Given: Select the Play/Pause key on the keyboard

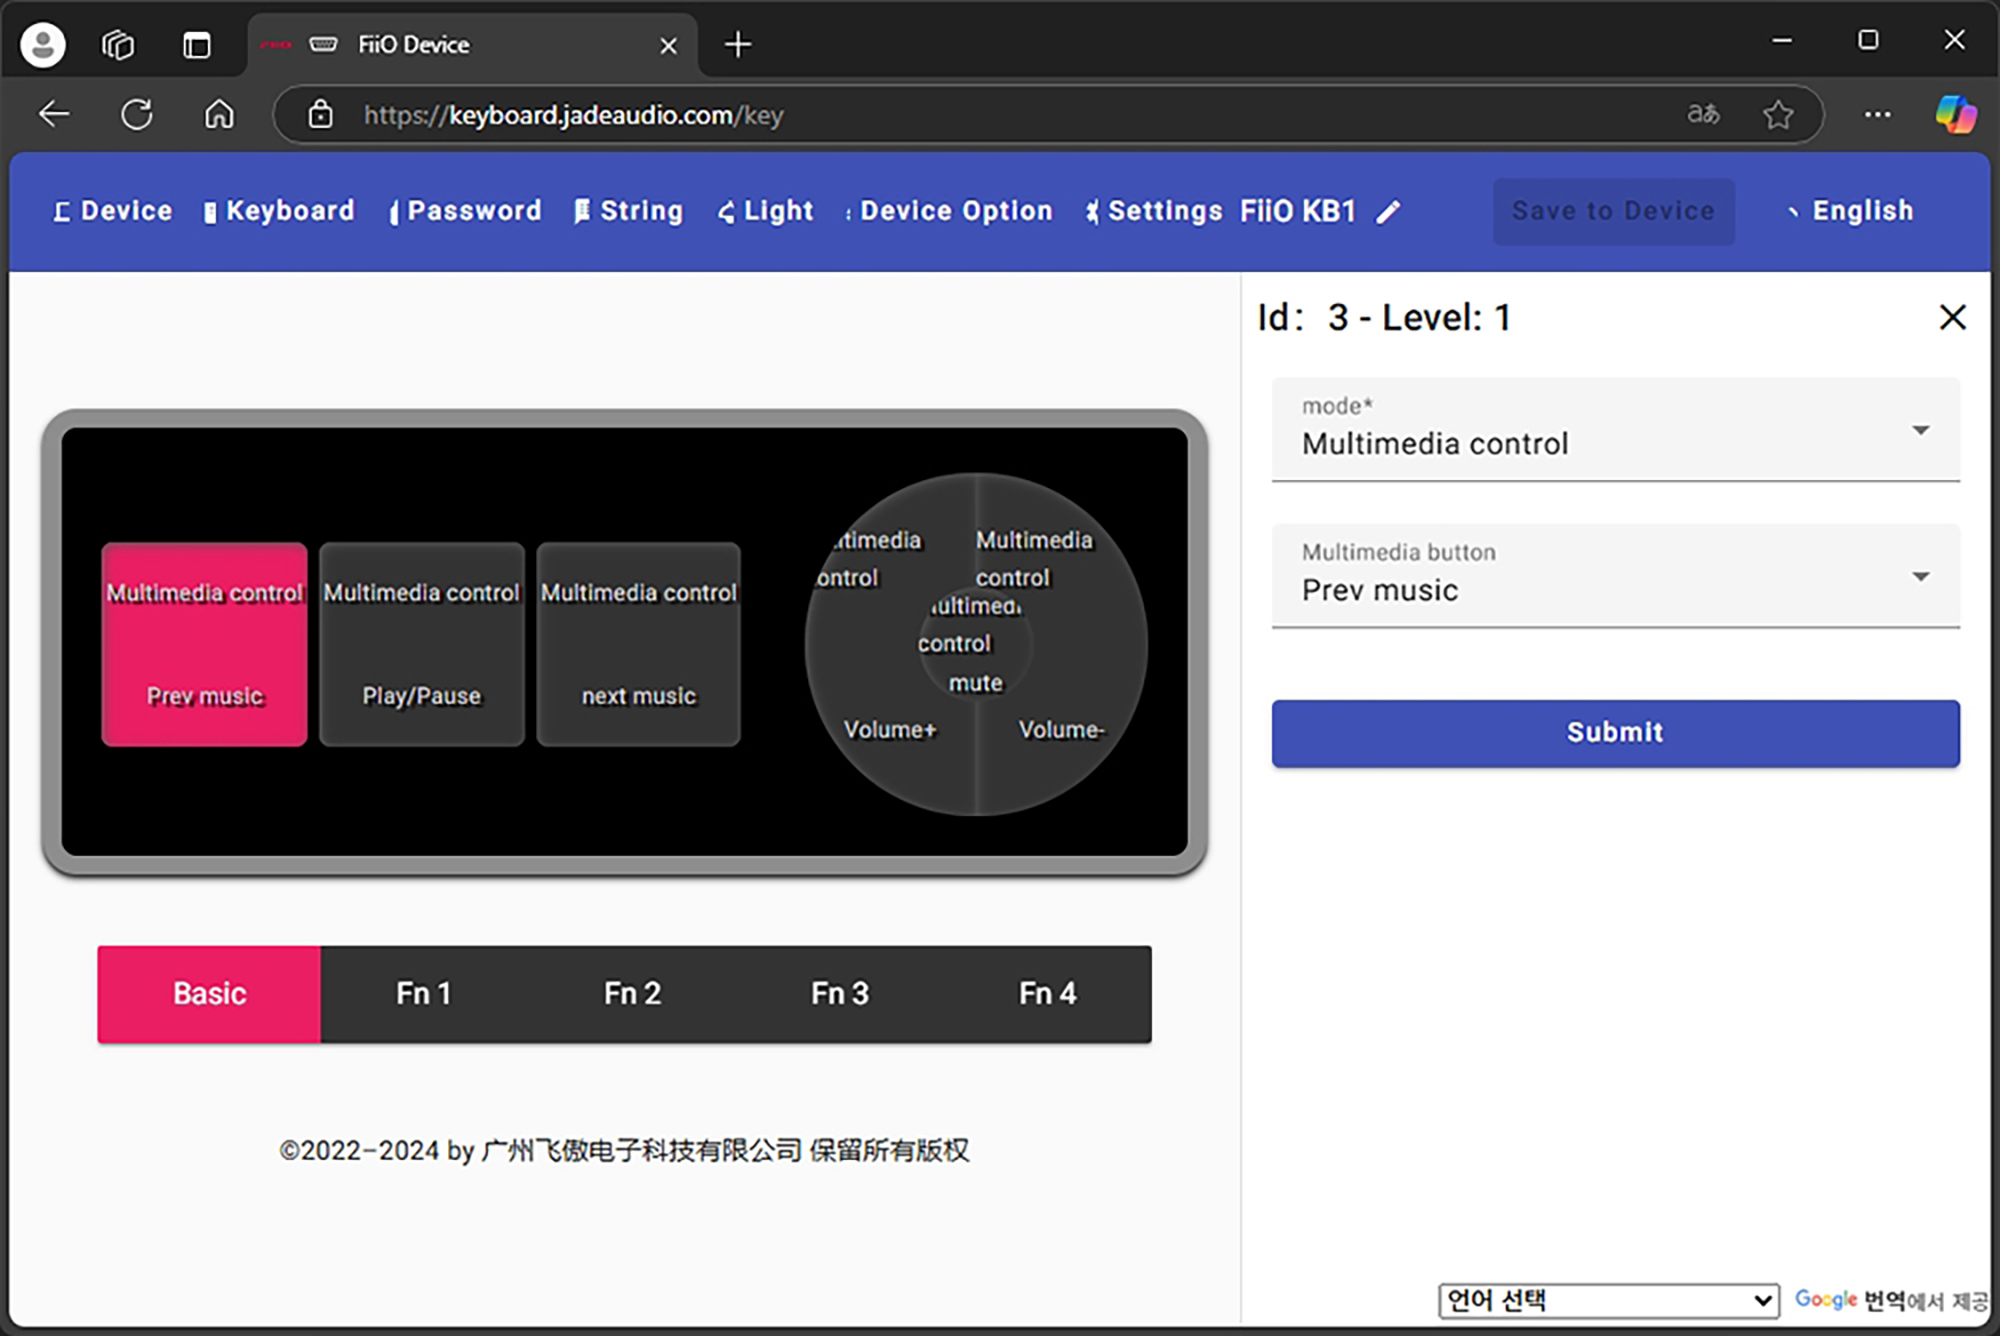Looking at the screenshot, I should click(421, 645).
